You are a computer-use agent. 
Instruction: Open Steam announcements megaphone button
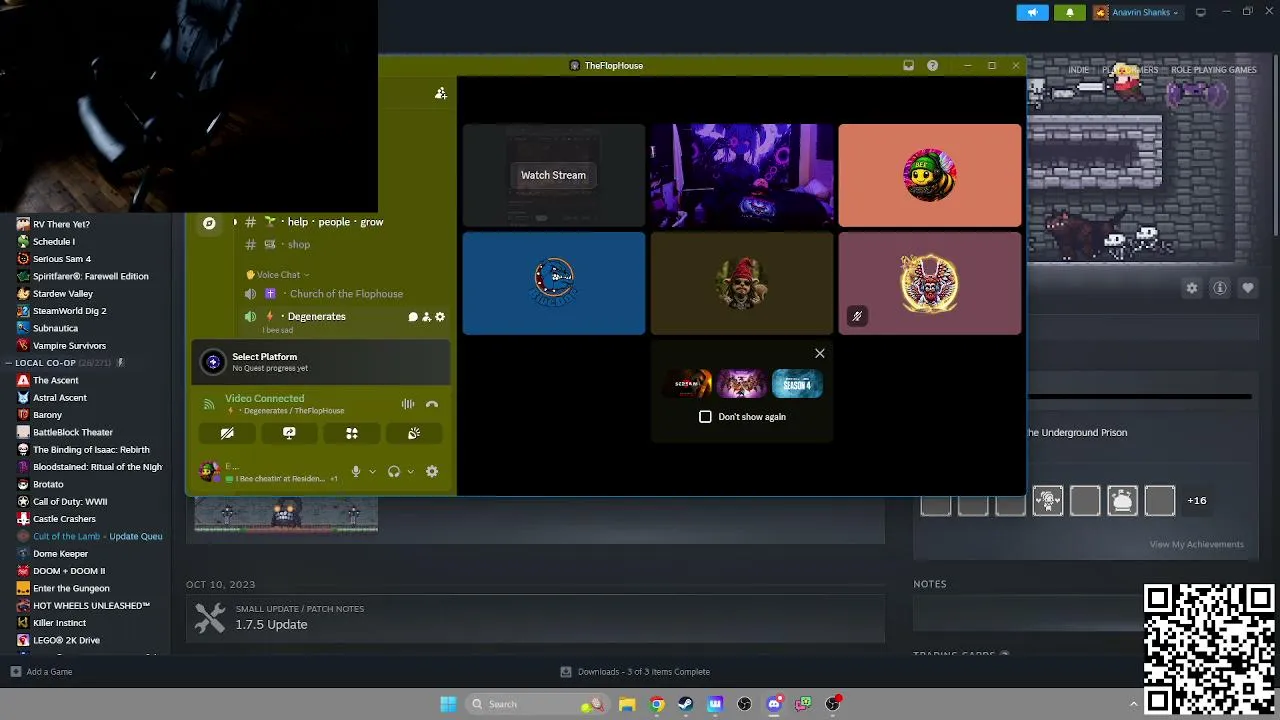(x=1033, y=12)
